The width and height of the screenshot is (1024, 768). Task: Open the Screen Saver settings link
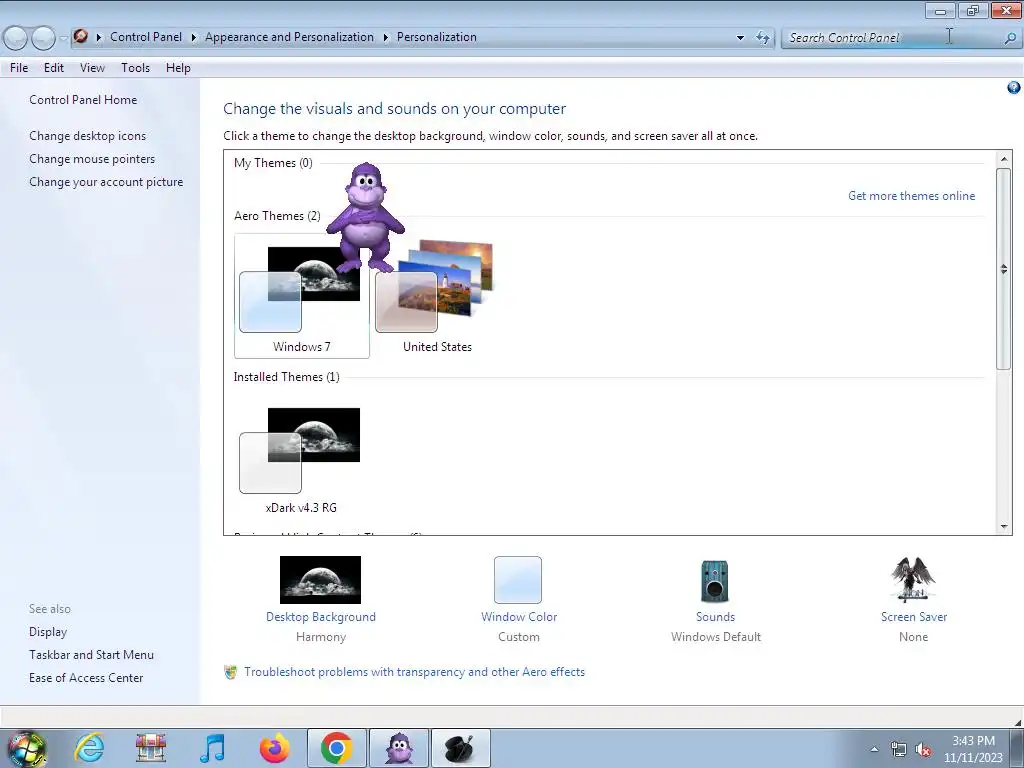point(913,617)
